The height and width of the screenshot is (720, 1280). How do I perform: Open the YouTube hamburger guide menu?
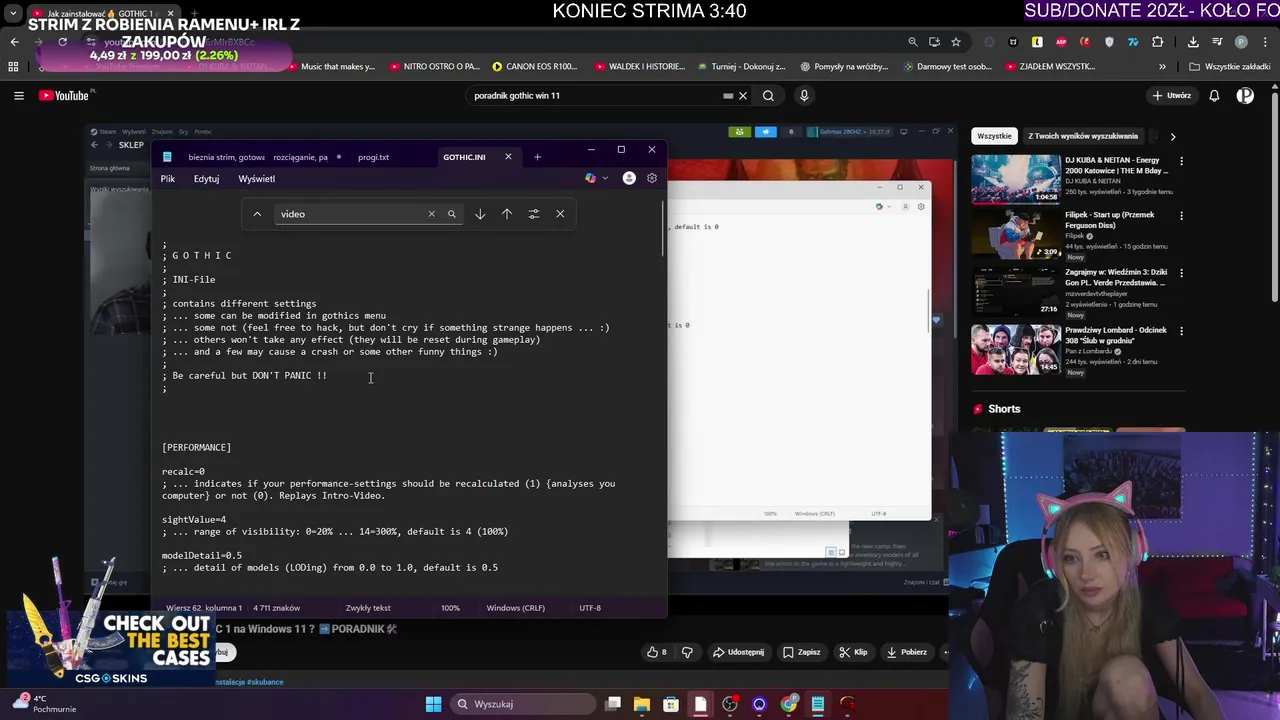[18, 96]
